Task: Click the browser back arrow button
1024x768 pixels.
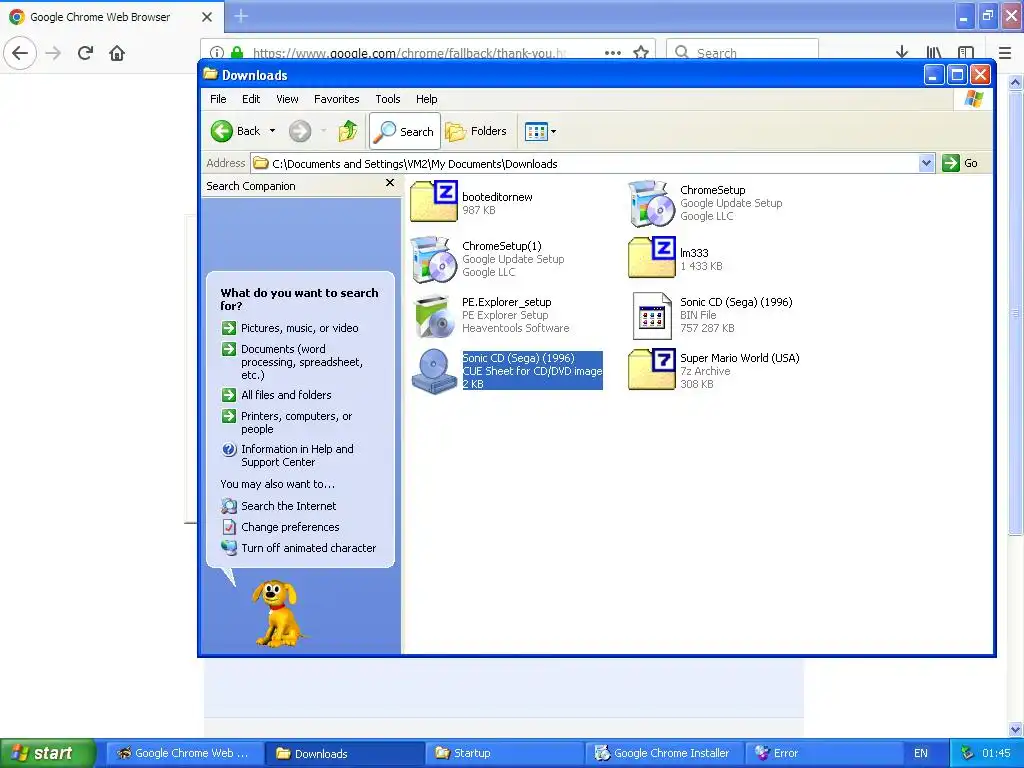Action: click(20, 53)
